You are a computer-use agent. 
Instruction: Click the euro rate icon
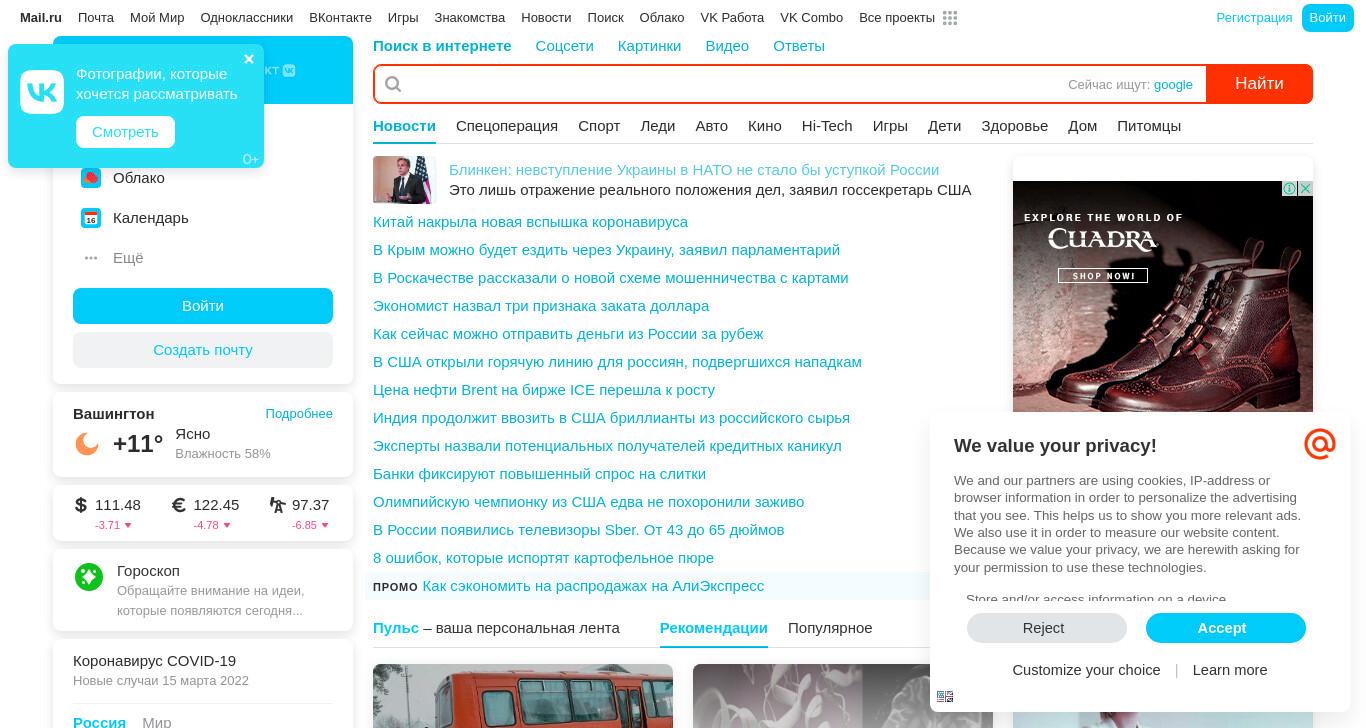coord(179,505)
